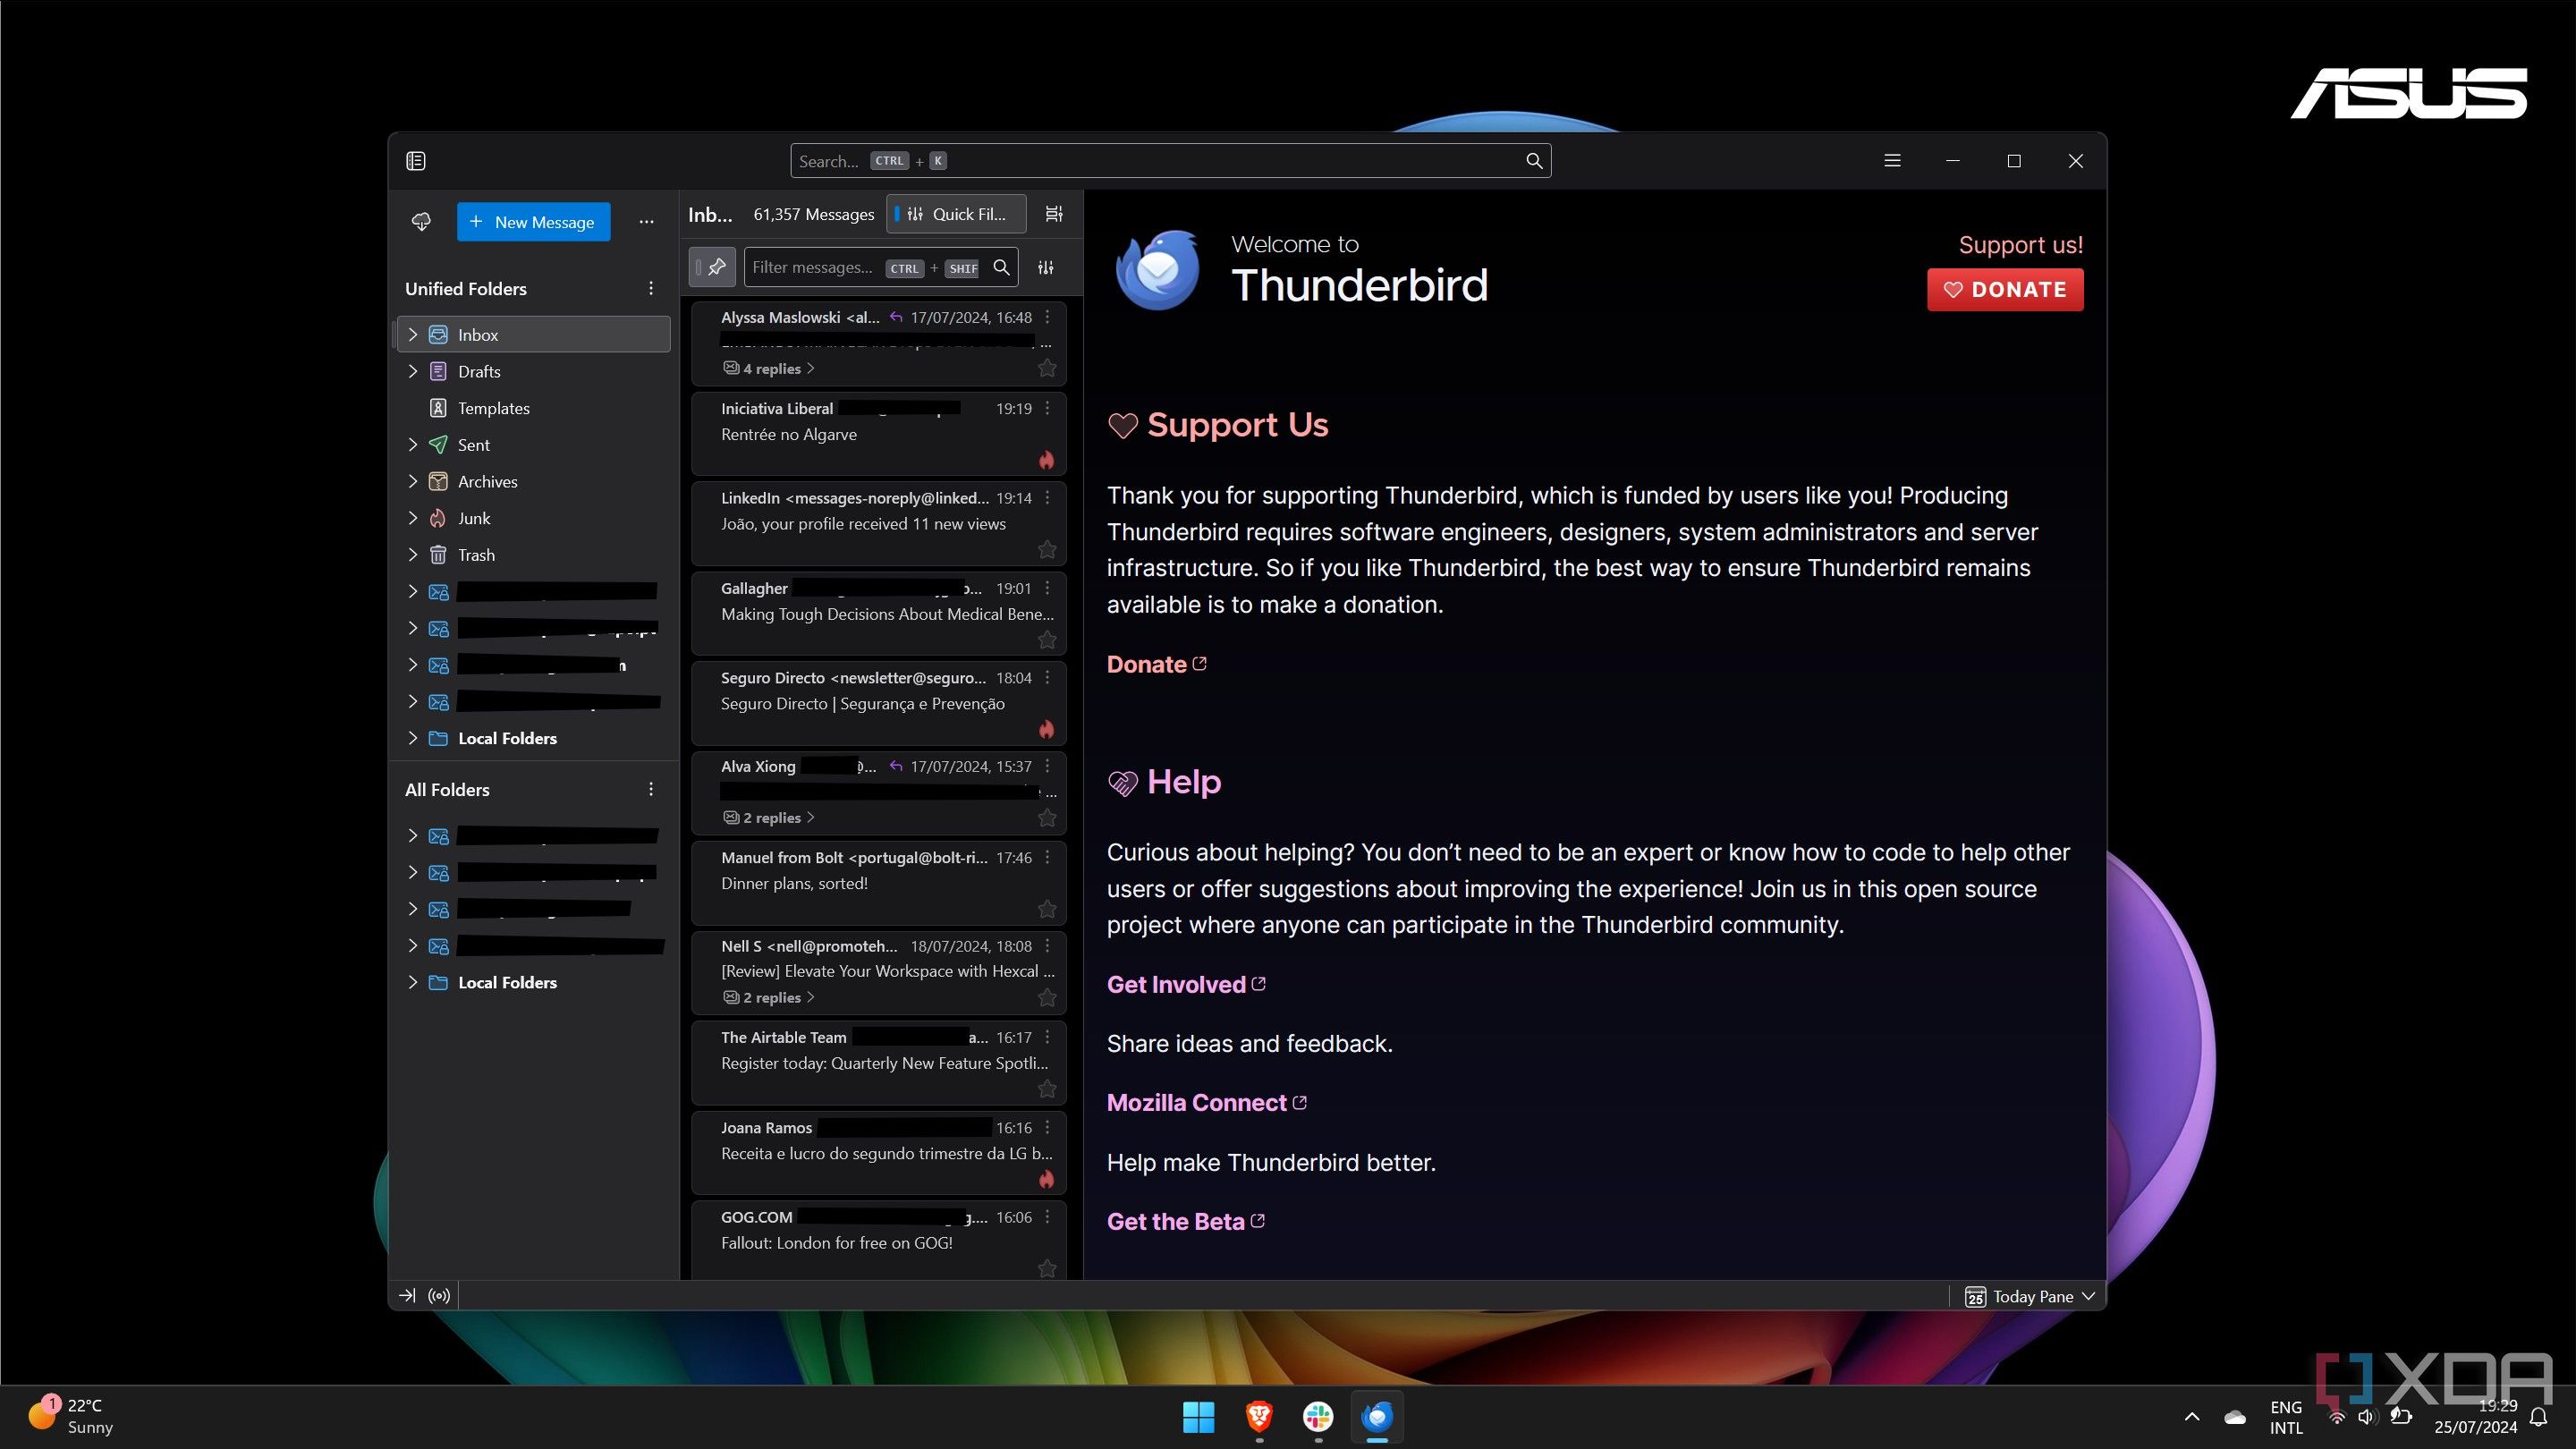Click the message list column layout icon
The height and width of the screenshot is (1449, 2576).
point(1053,212)
